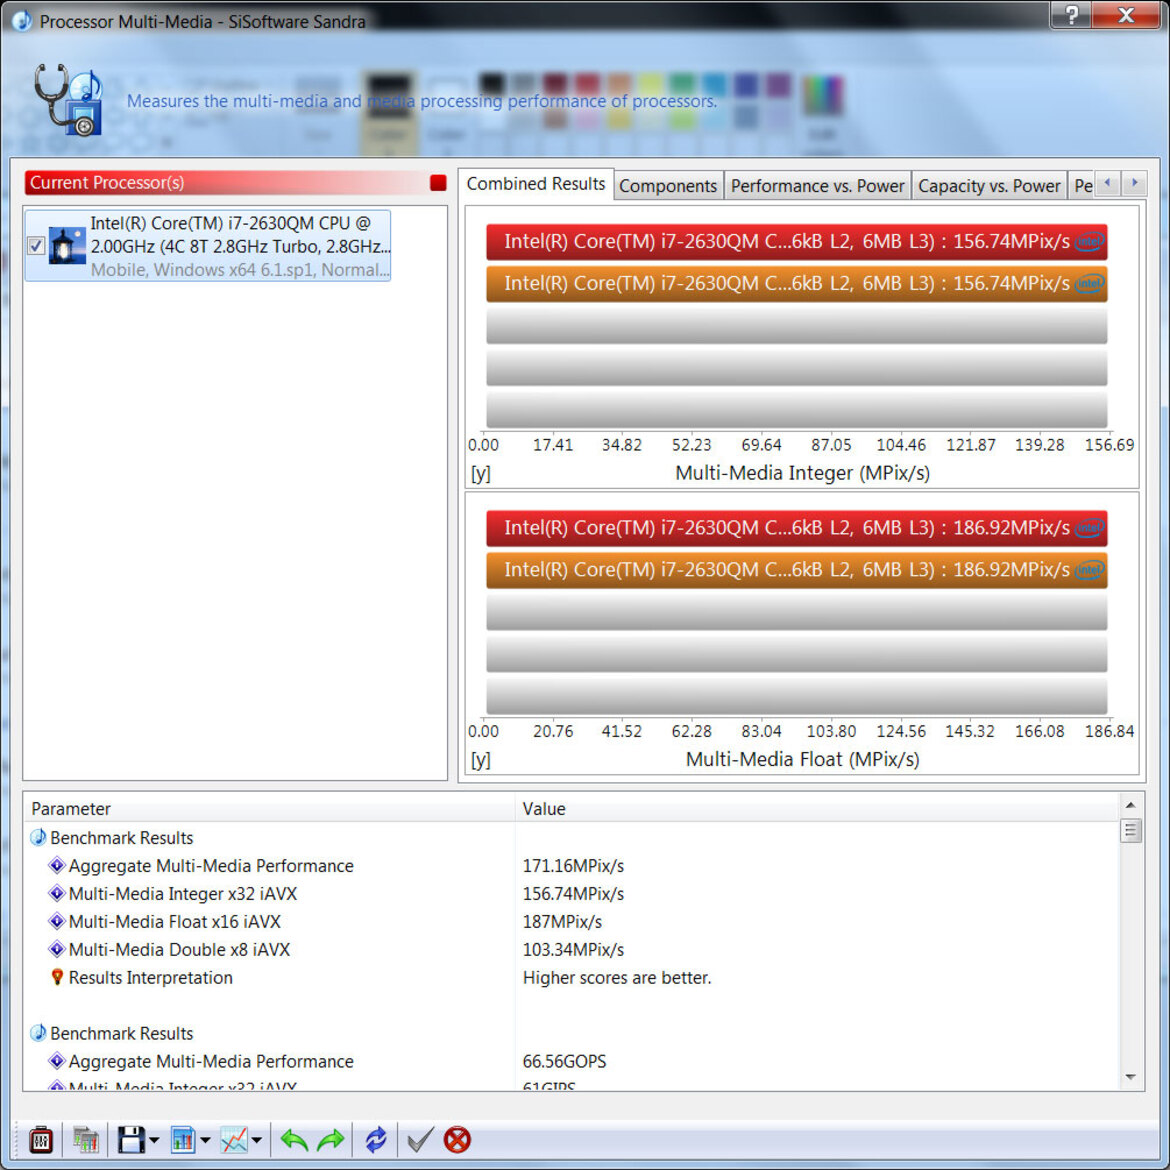
Task: Save results with the floppy disk icon
Action: pyautogui.click(x=131, y=1139)
